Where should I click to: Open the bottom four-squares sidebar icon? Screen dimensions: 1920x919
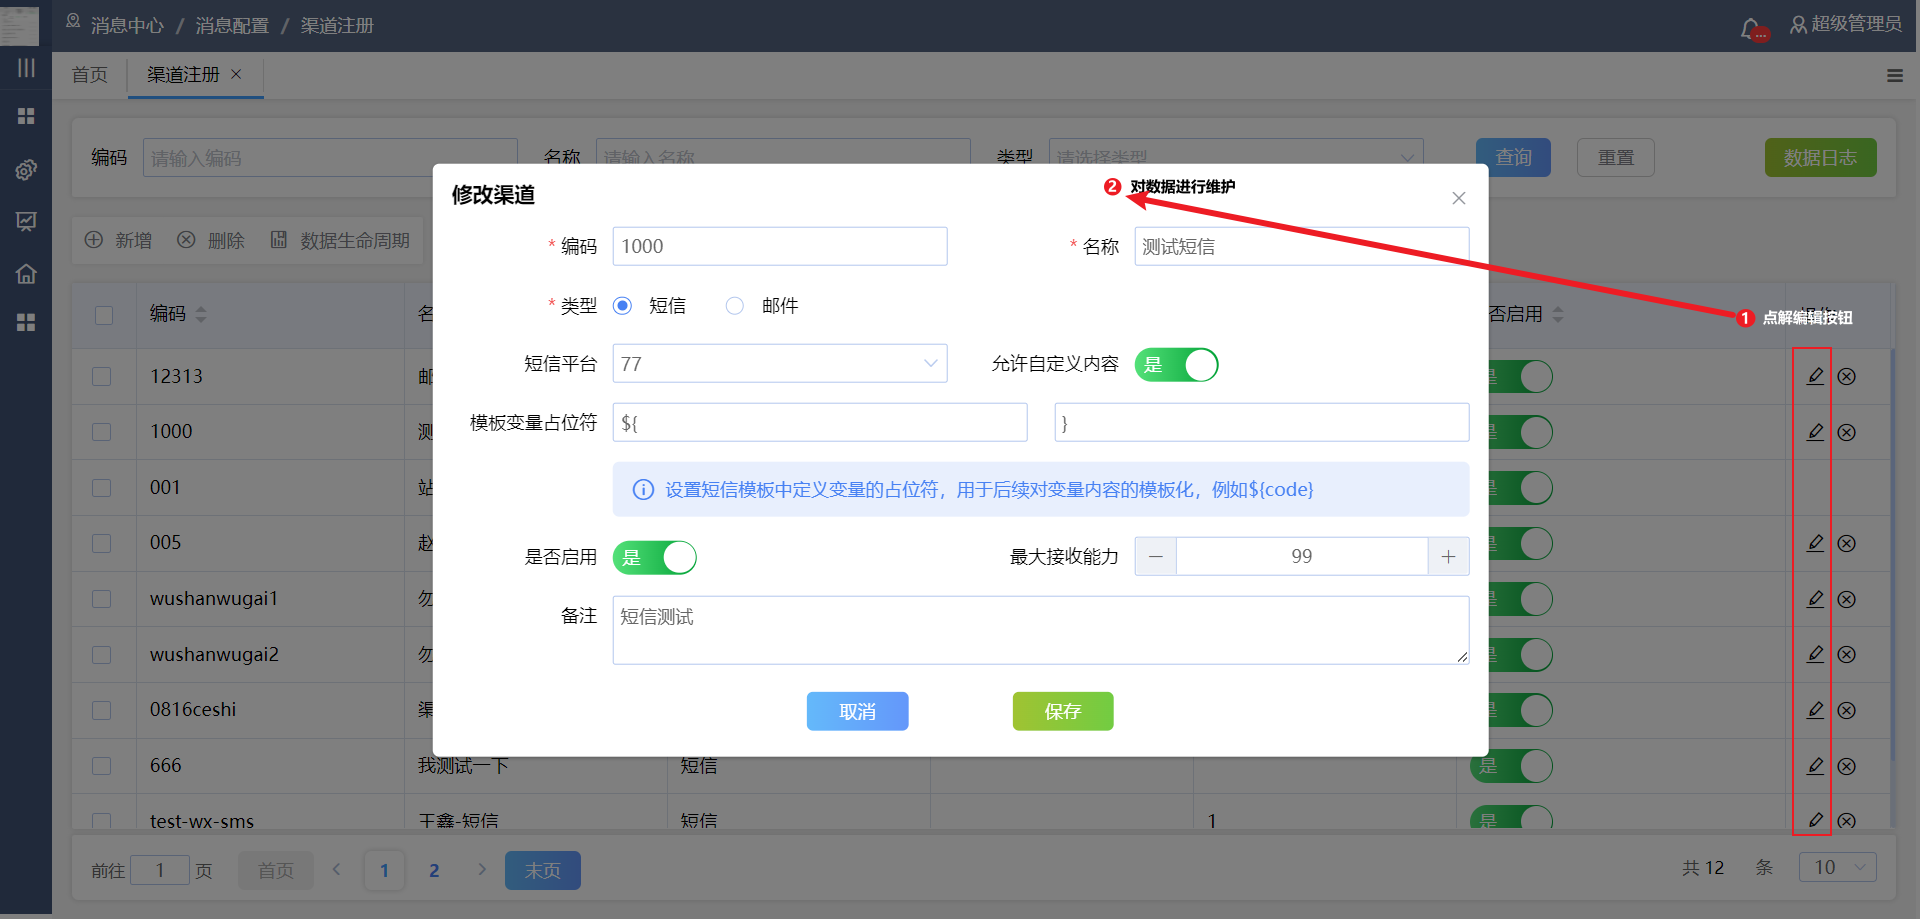[x=26, y=322]
